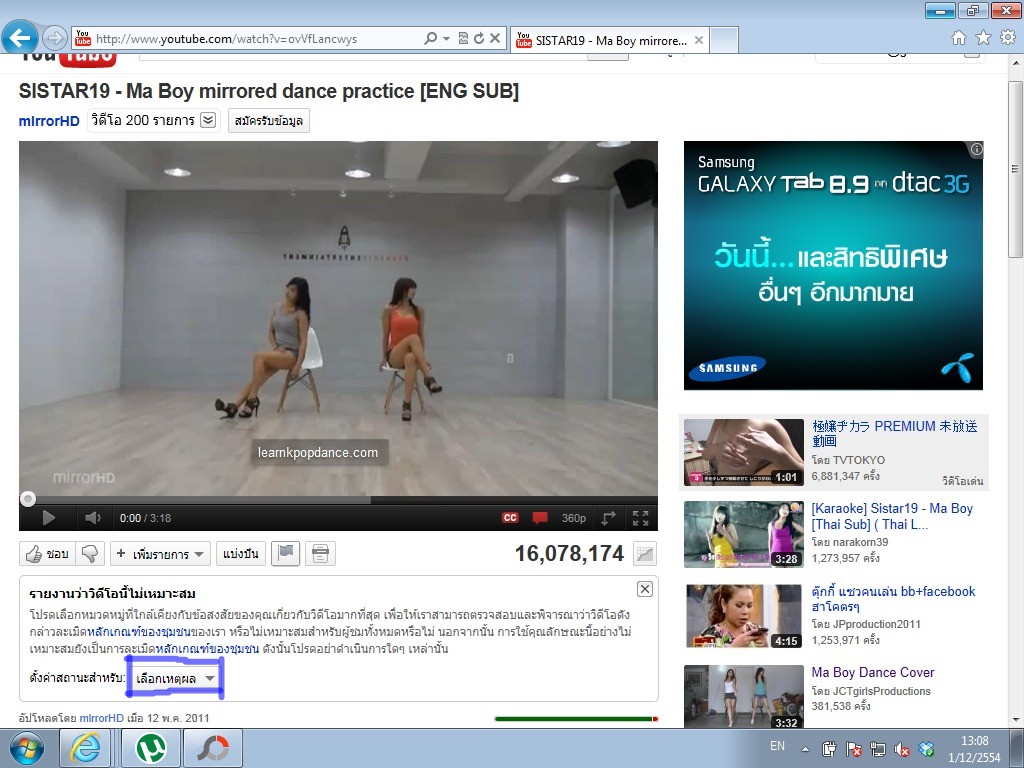Open the ตุ๊กกี้ แชวคนเล่น bb+facebook video link
1024x768 pixels.
point(893,599)
